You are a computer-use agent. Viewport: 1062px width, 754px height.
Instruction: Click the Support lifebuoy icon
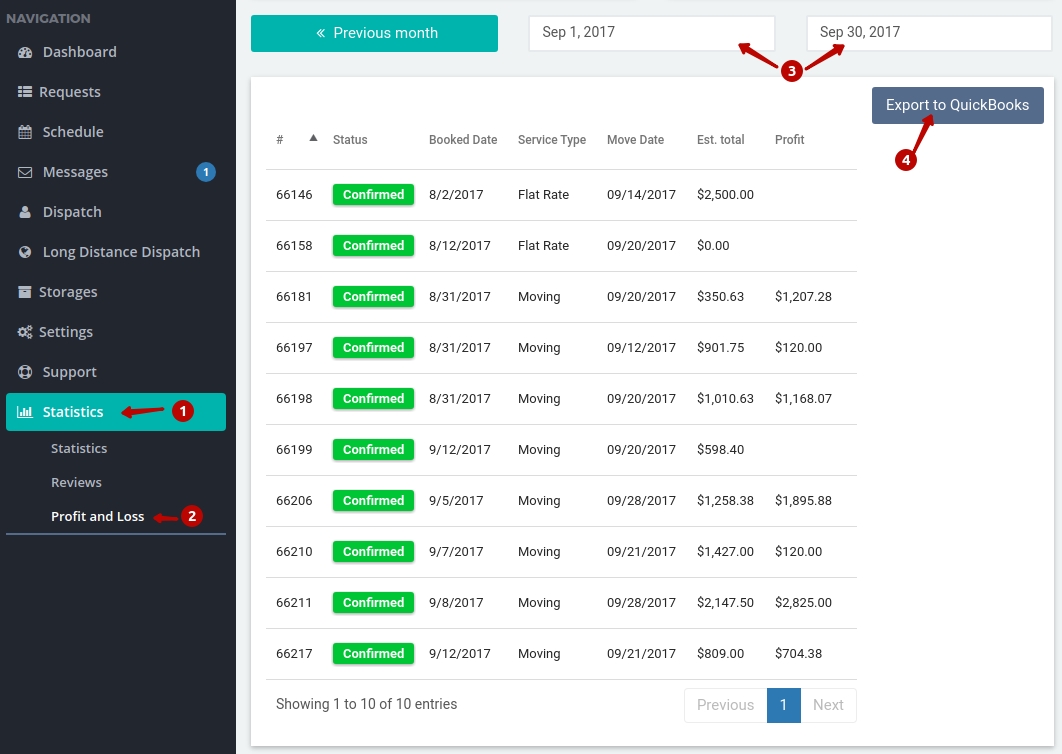click(25, 372)
